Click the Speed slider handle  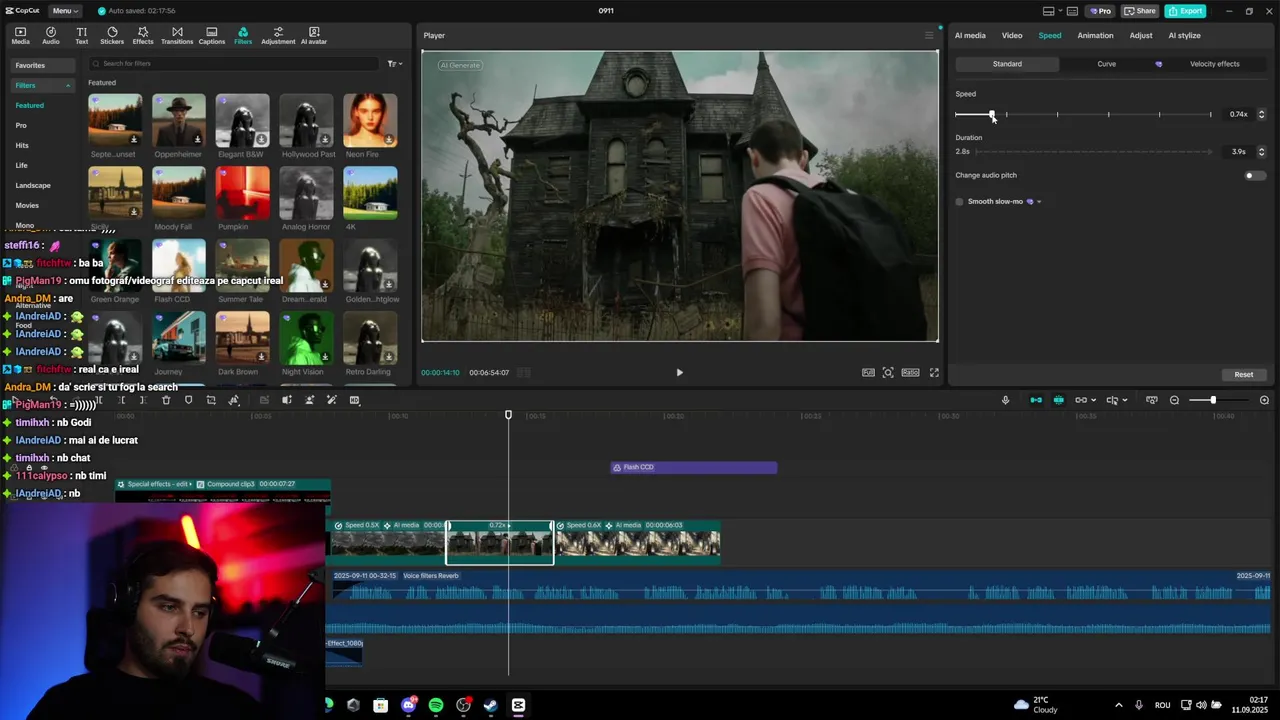click(x=992, y=115)
